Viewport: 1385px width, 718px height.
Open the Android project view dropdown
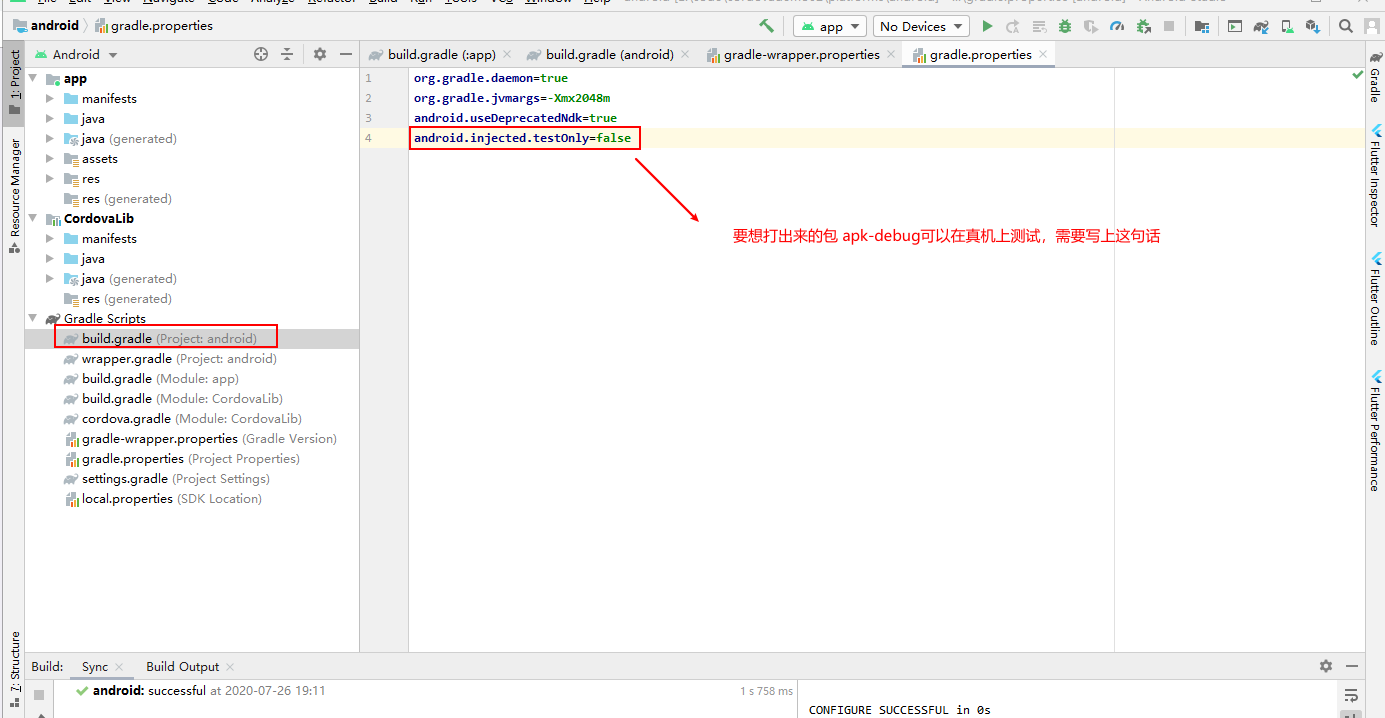[76, 54]
